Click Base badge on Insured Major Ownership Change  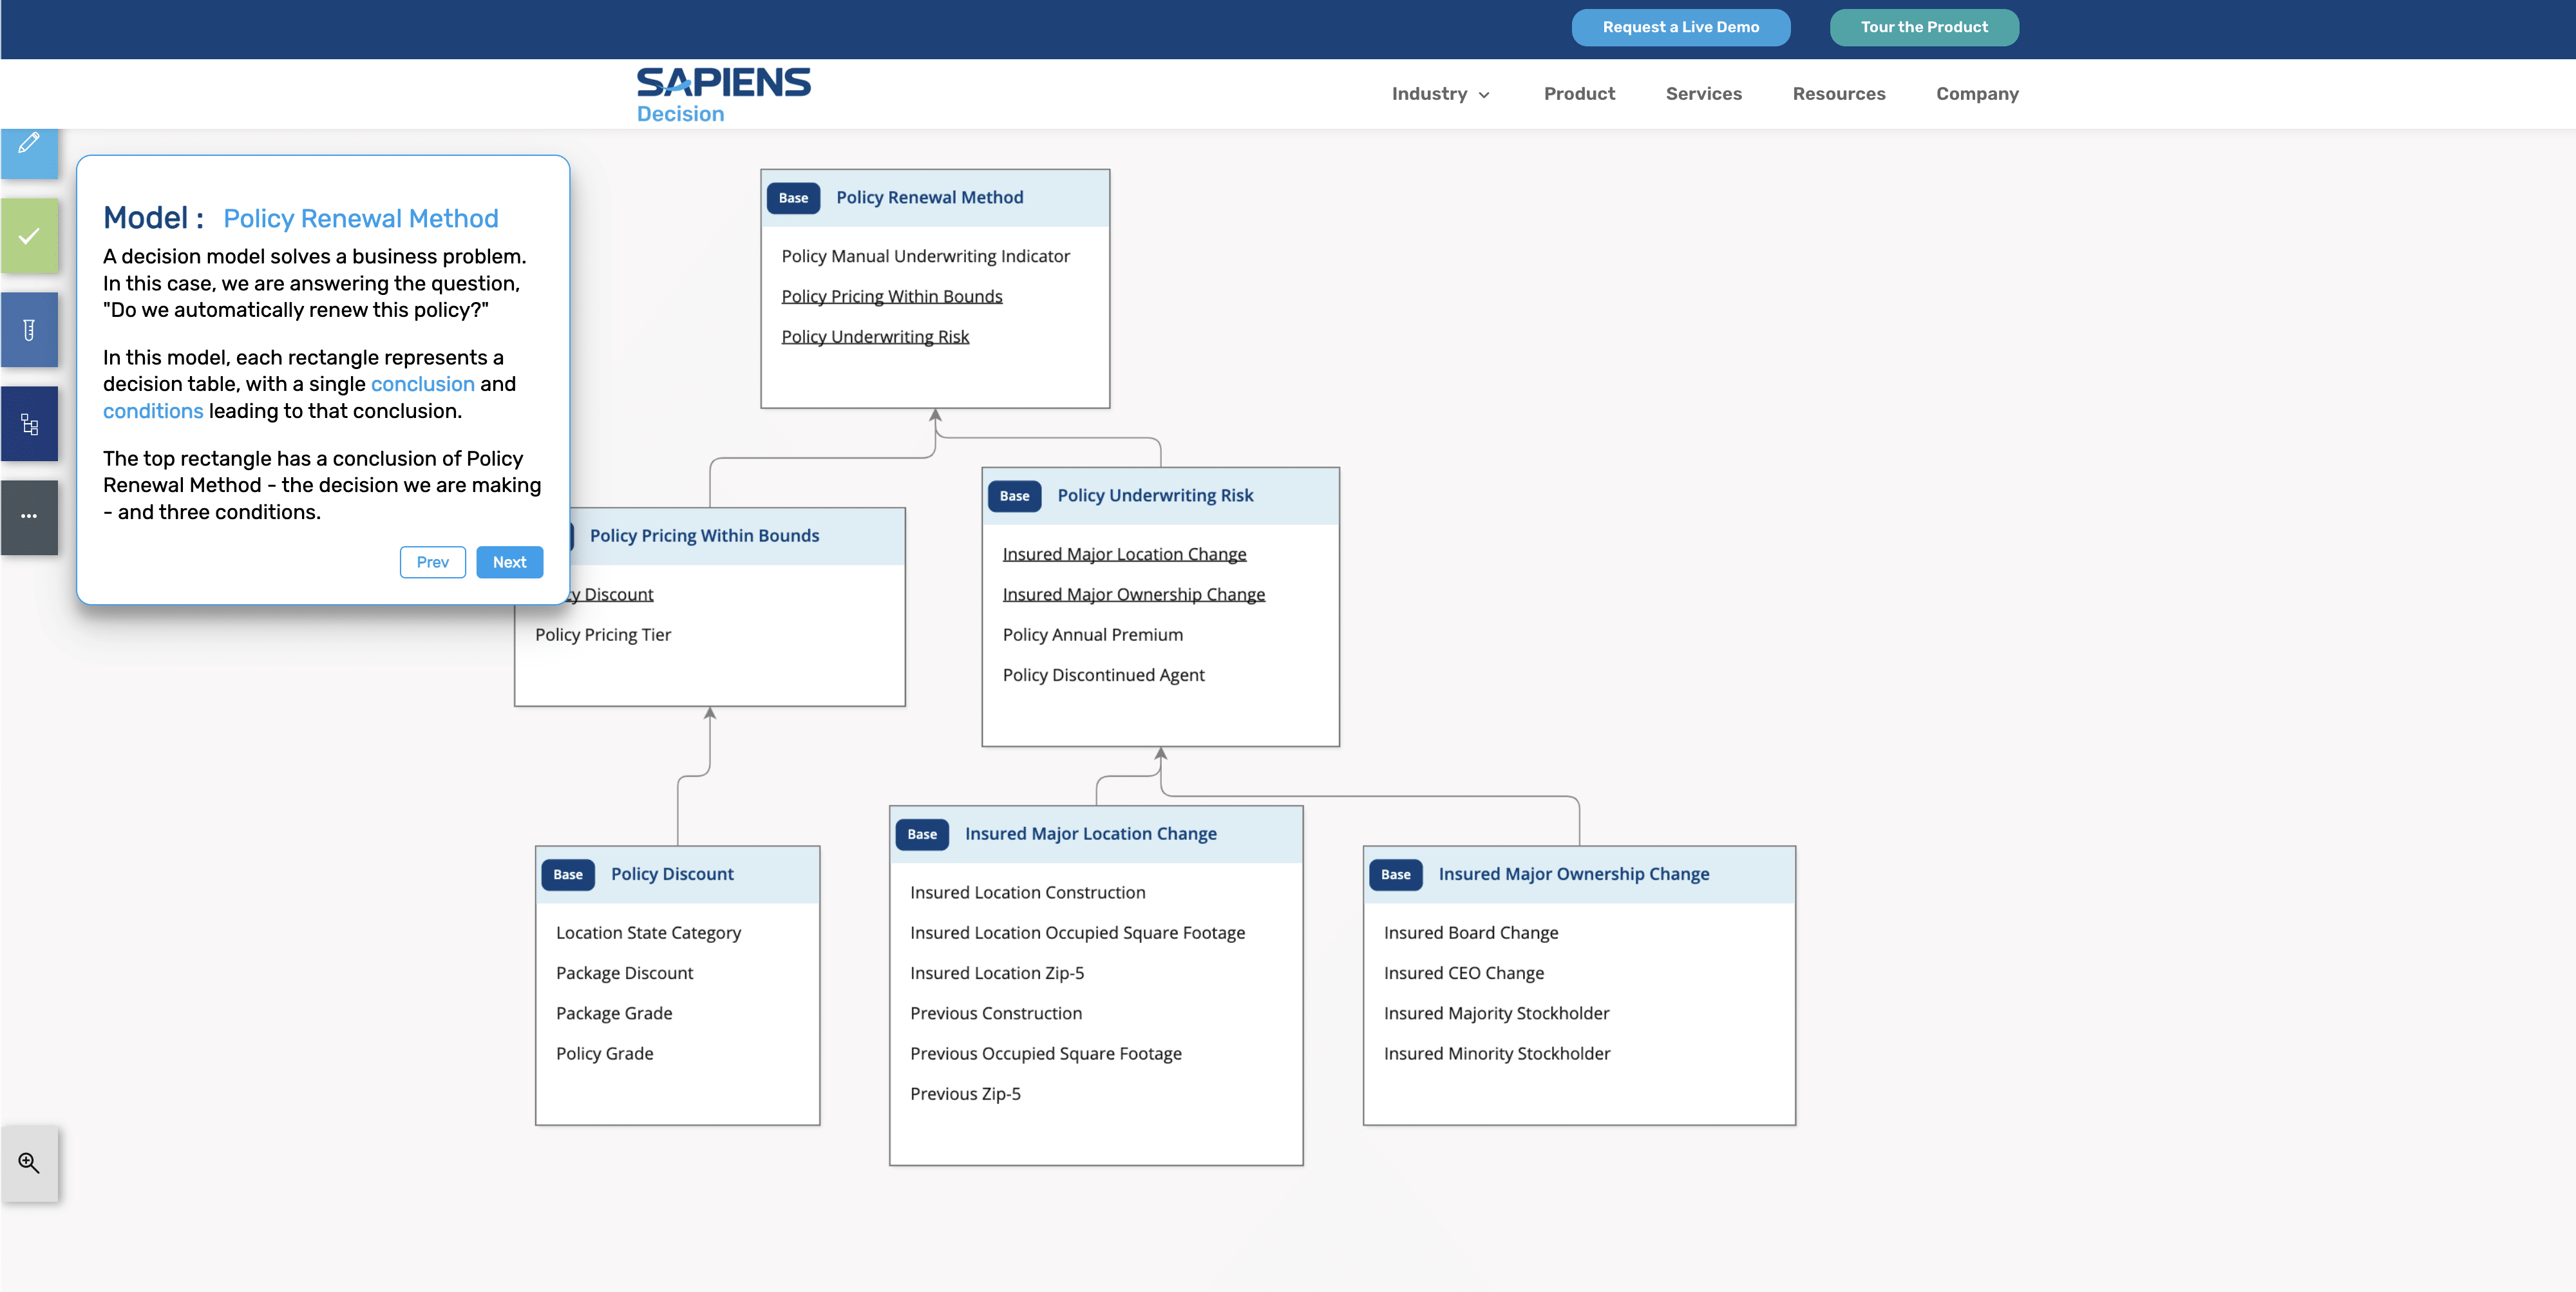1396,875
